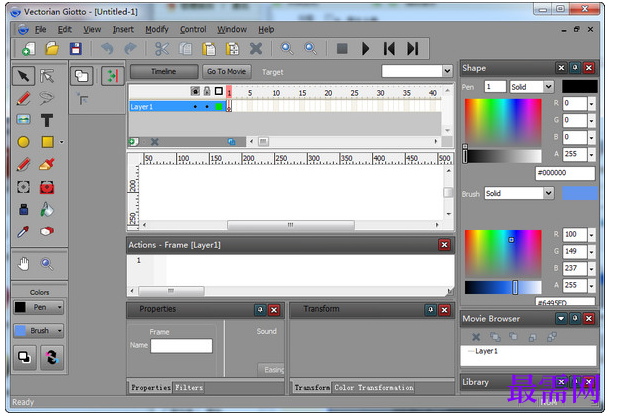Select the yellow Rectangle tool

point(47,142)
